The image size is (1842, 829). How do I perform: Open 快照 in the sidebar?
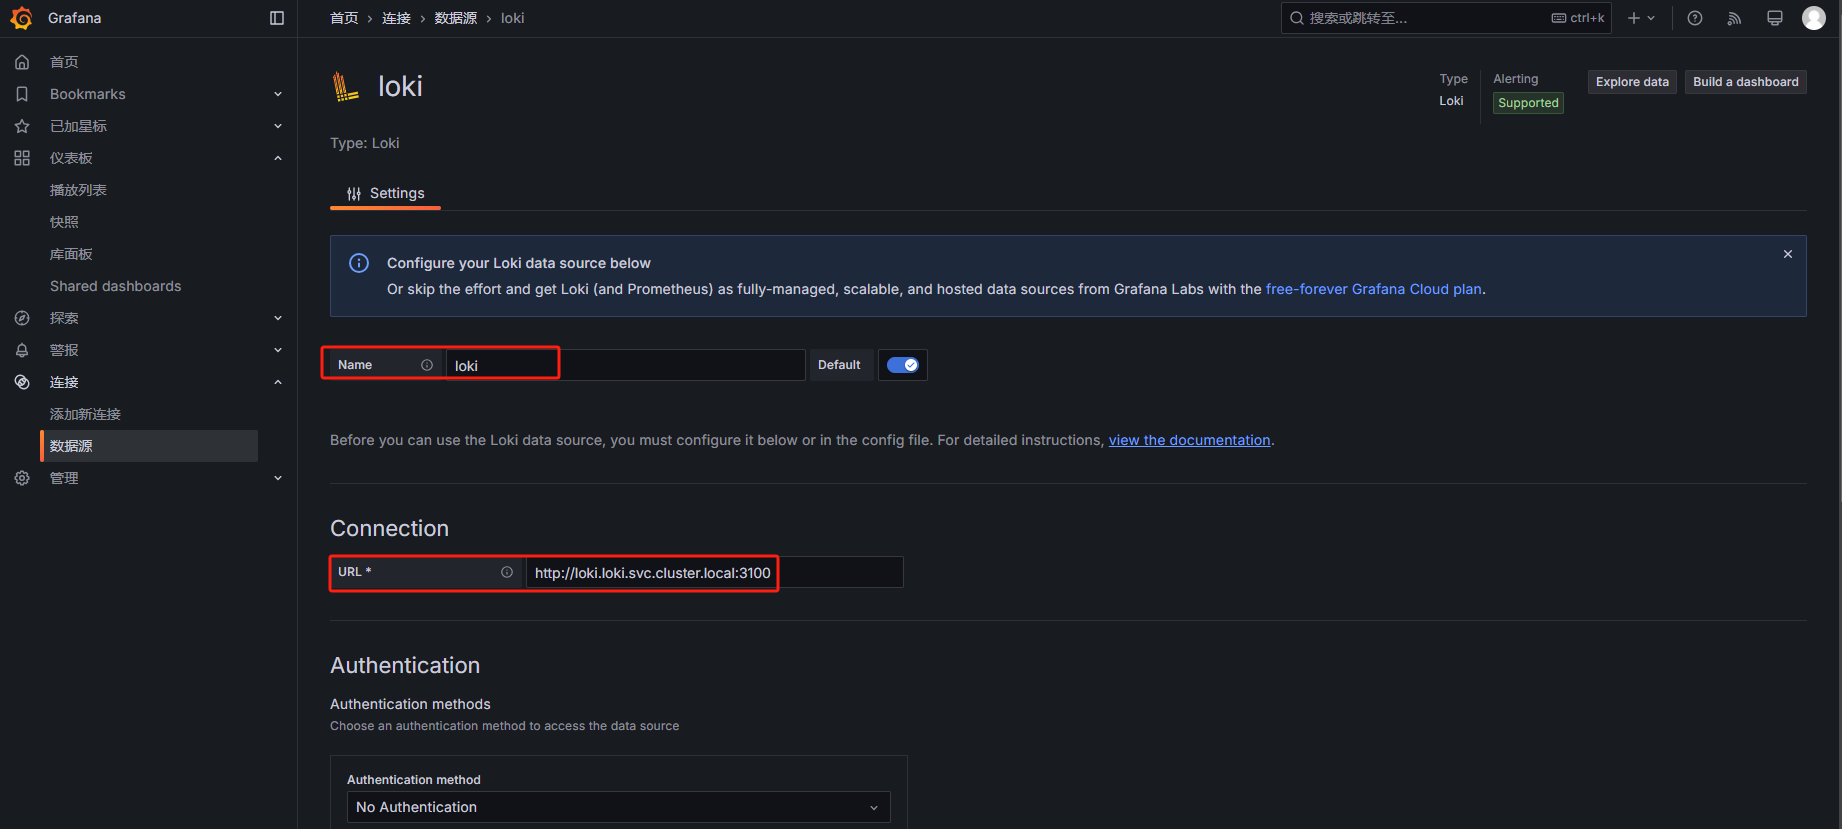[x=64, y=222]
